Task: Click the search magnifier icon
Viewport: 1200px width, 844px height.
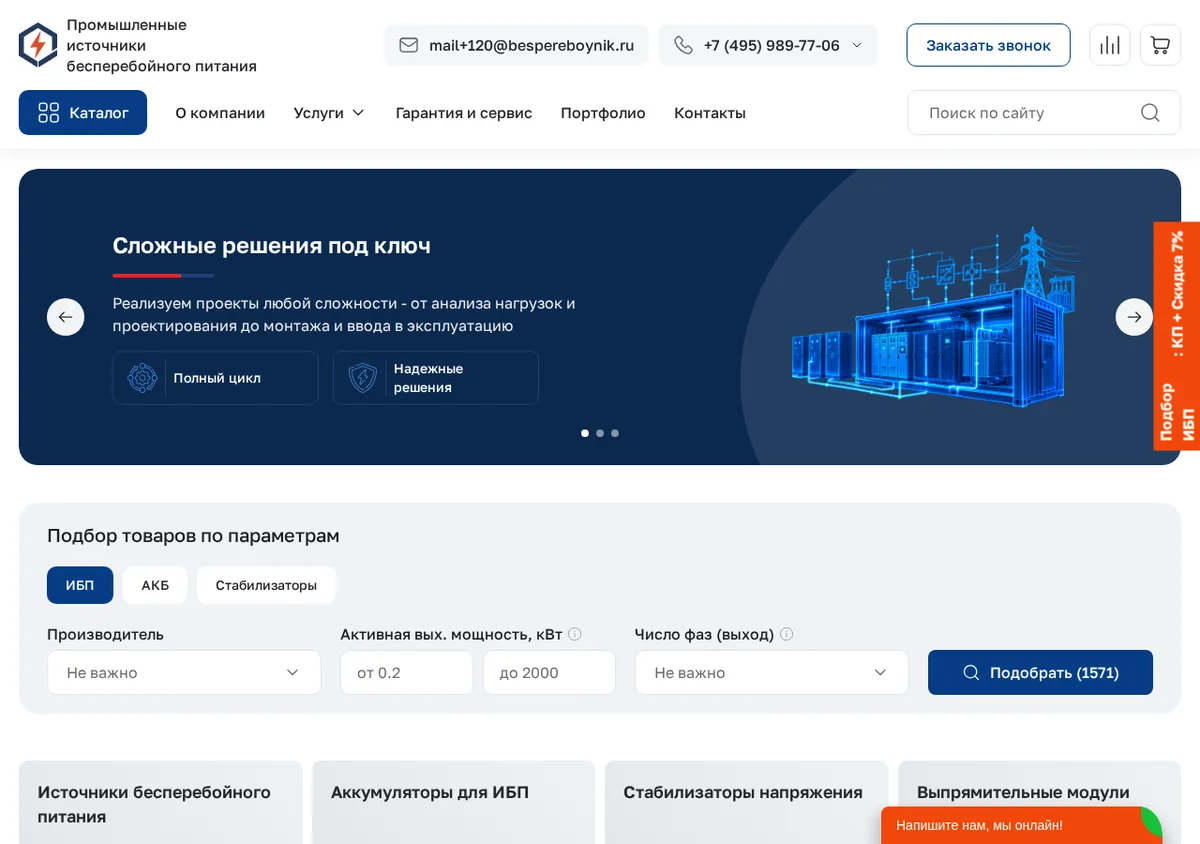Action: click(x=1150, y=112)
